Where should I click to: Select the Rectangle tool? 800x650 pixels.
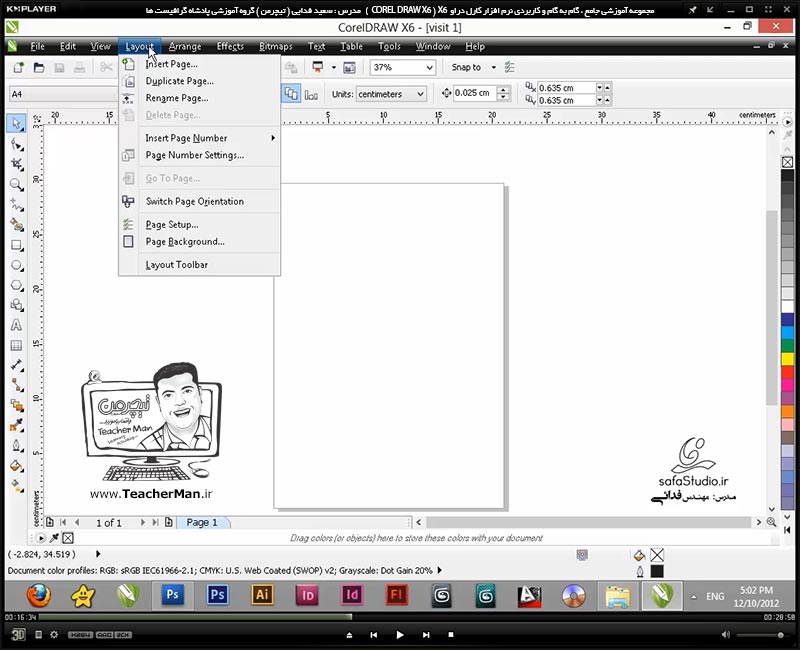pyautogui.click(x=16, y=245)
